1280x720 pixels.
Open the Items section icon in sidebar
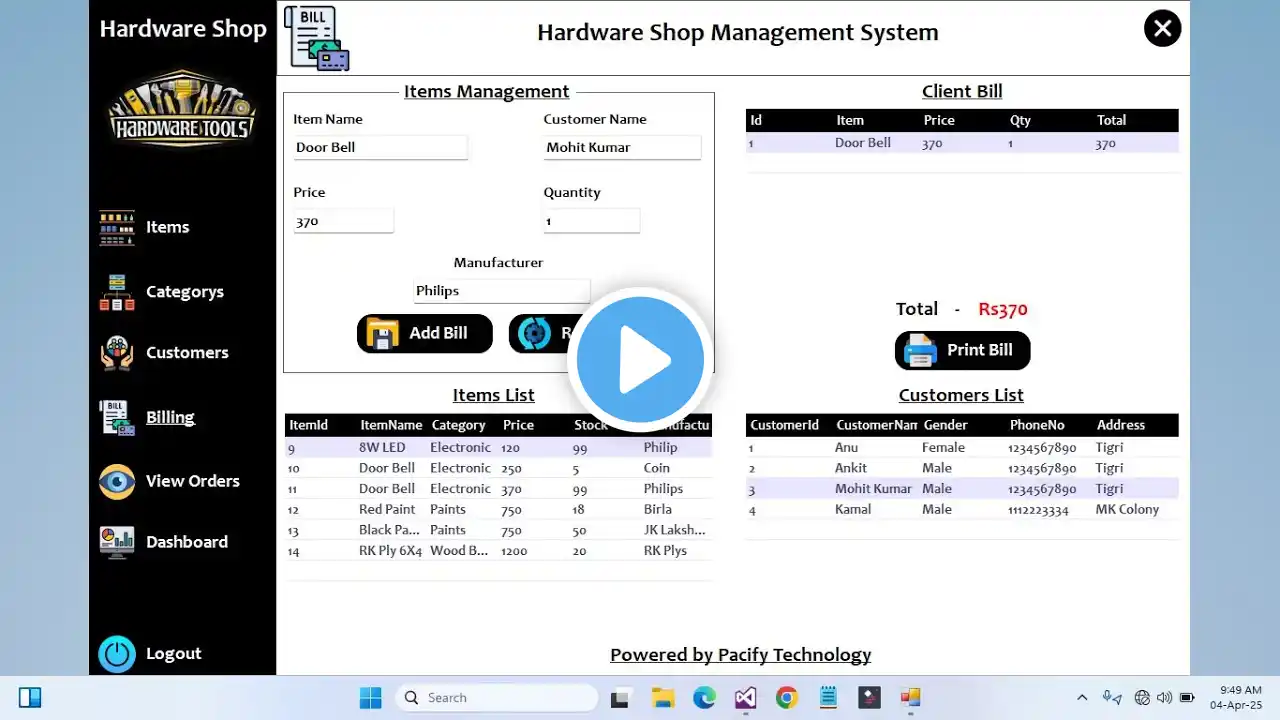pos(117,228)
